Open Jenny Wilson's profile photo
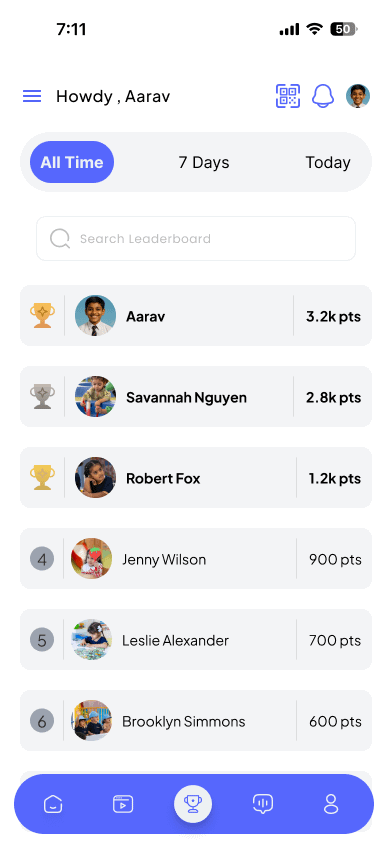390x844 pixels. pyautogui.click(x=91, y=559)
